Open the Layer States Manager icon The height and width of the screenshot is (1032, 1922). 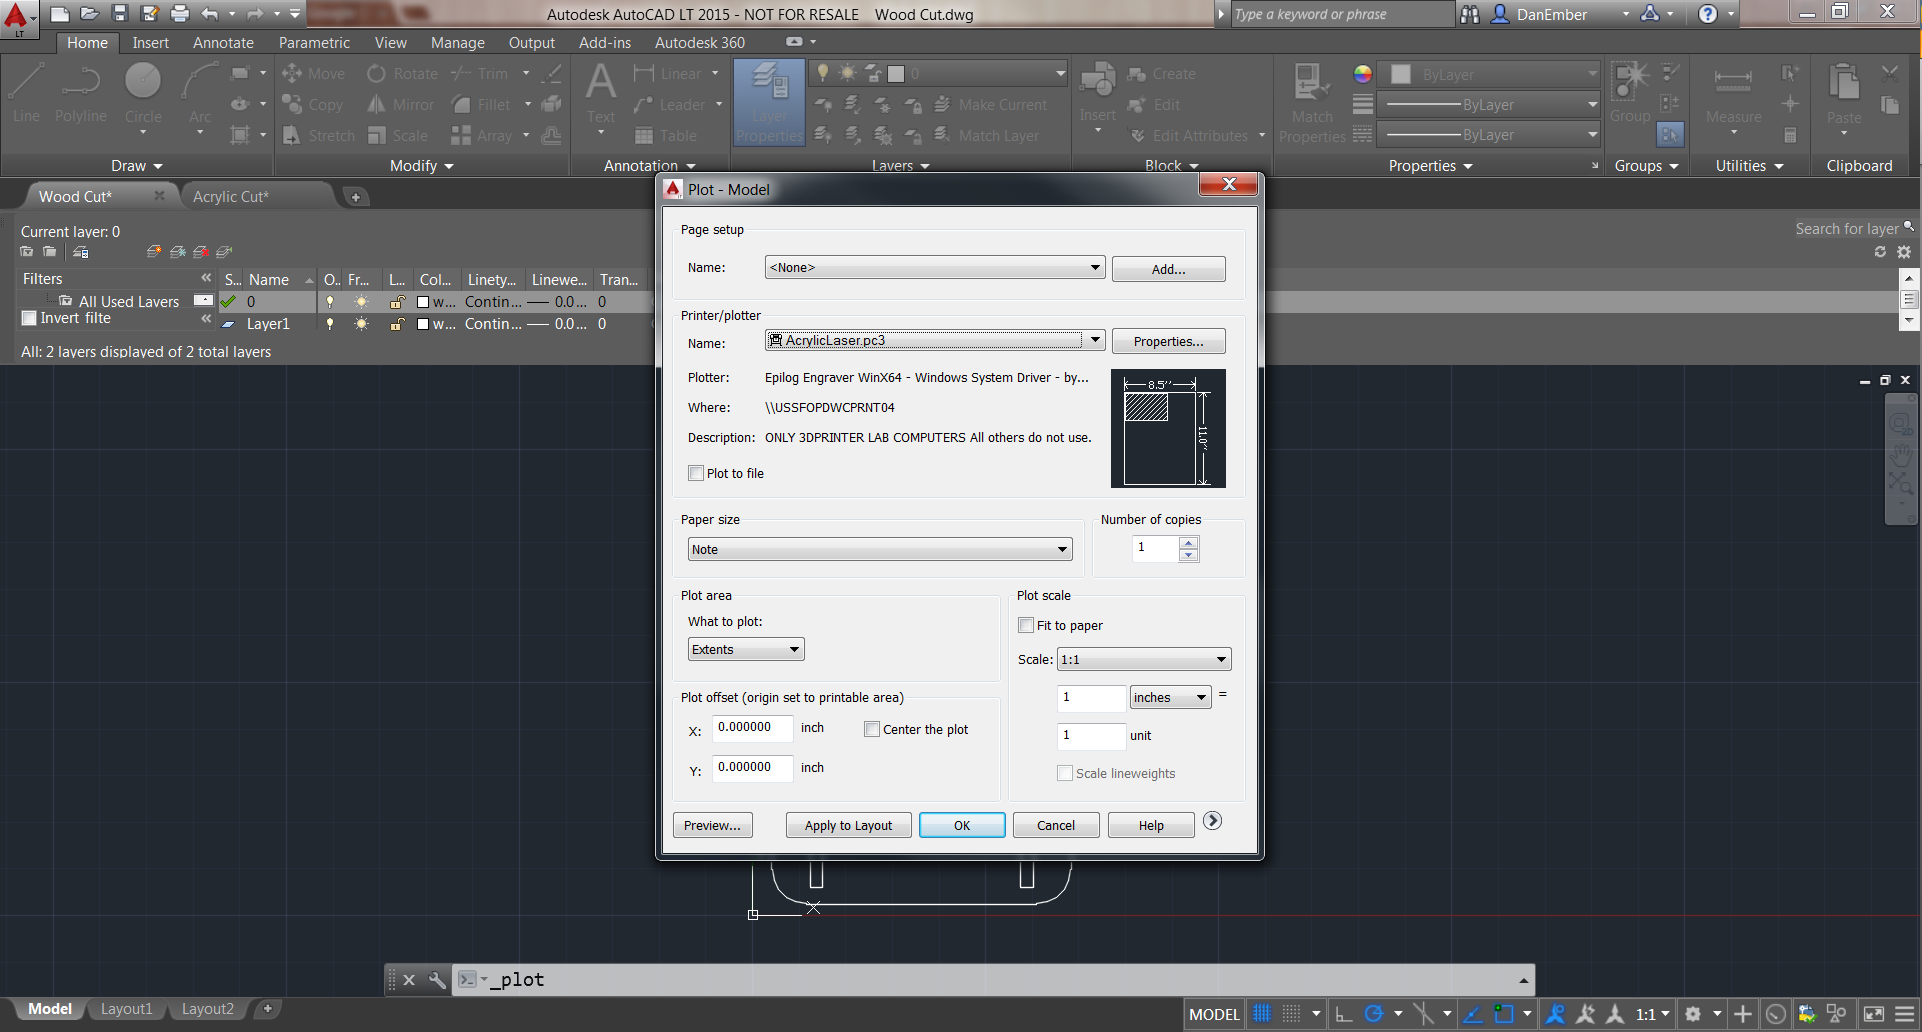[x=81, y=252]
